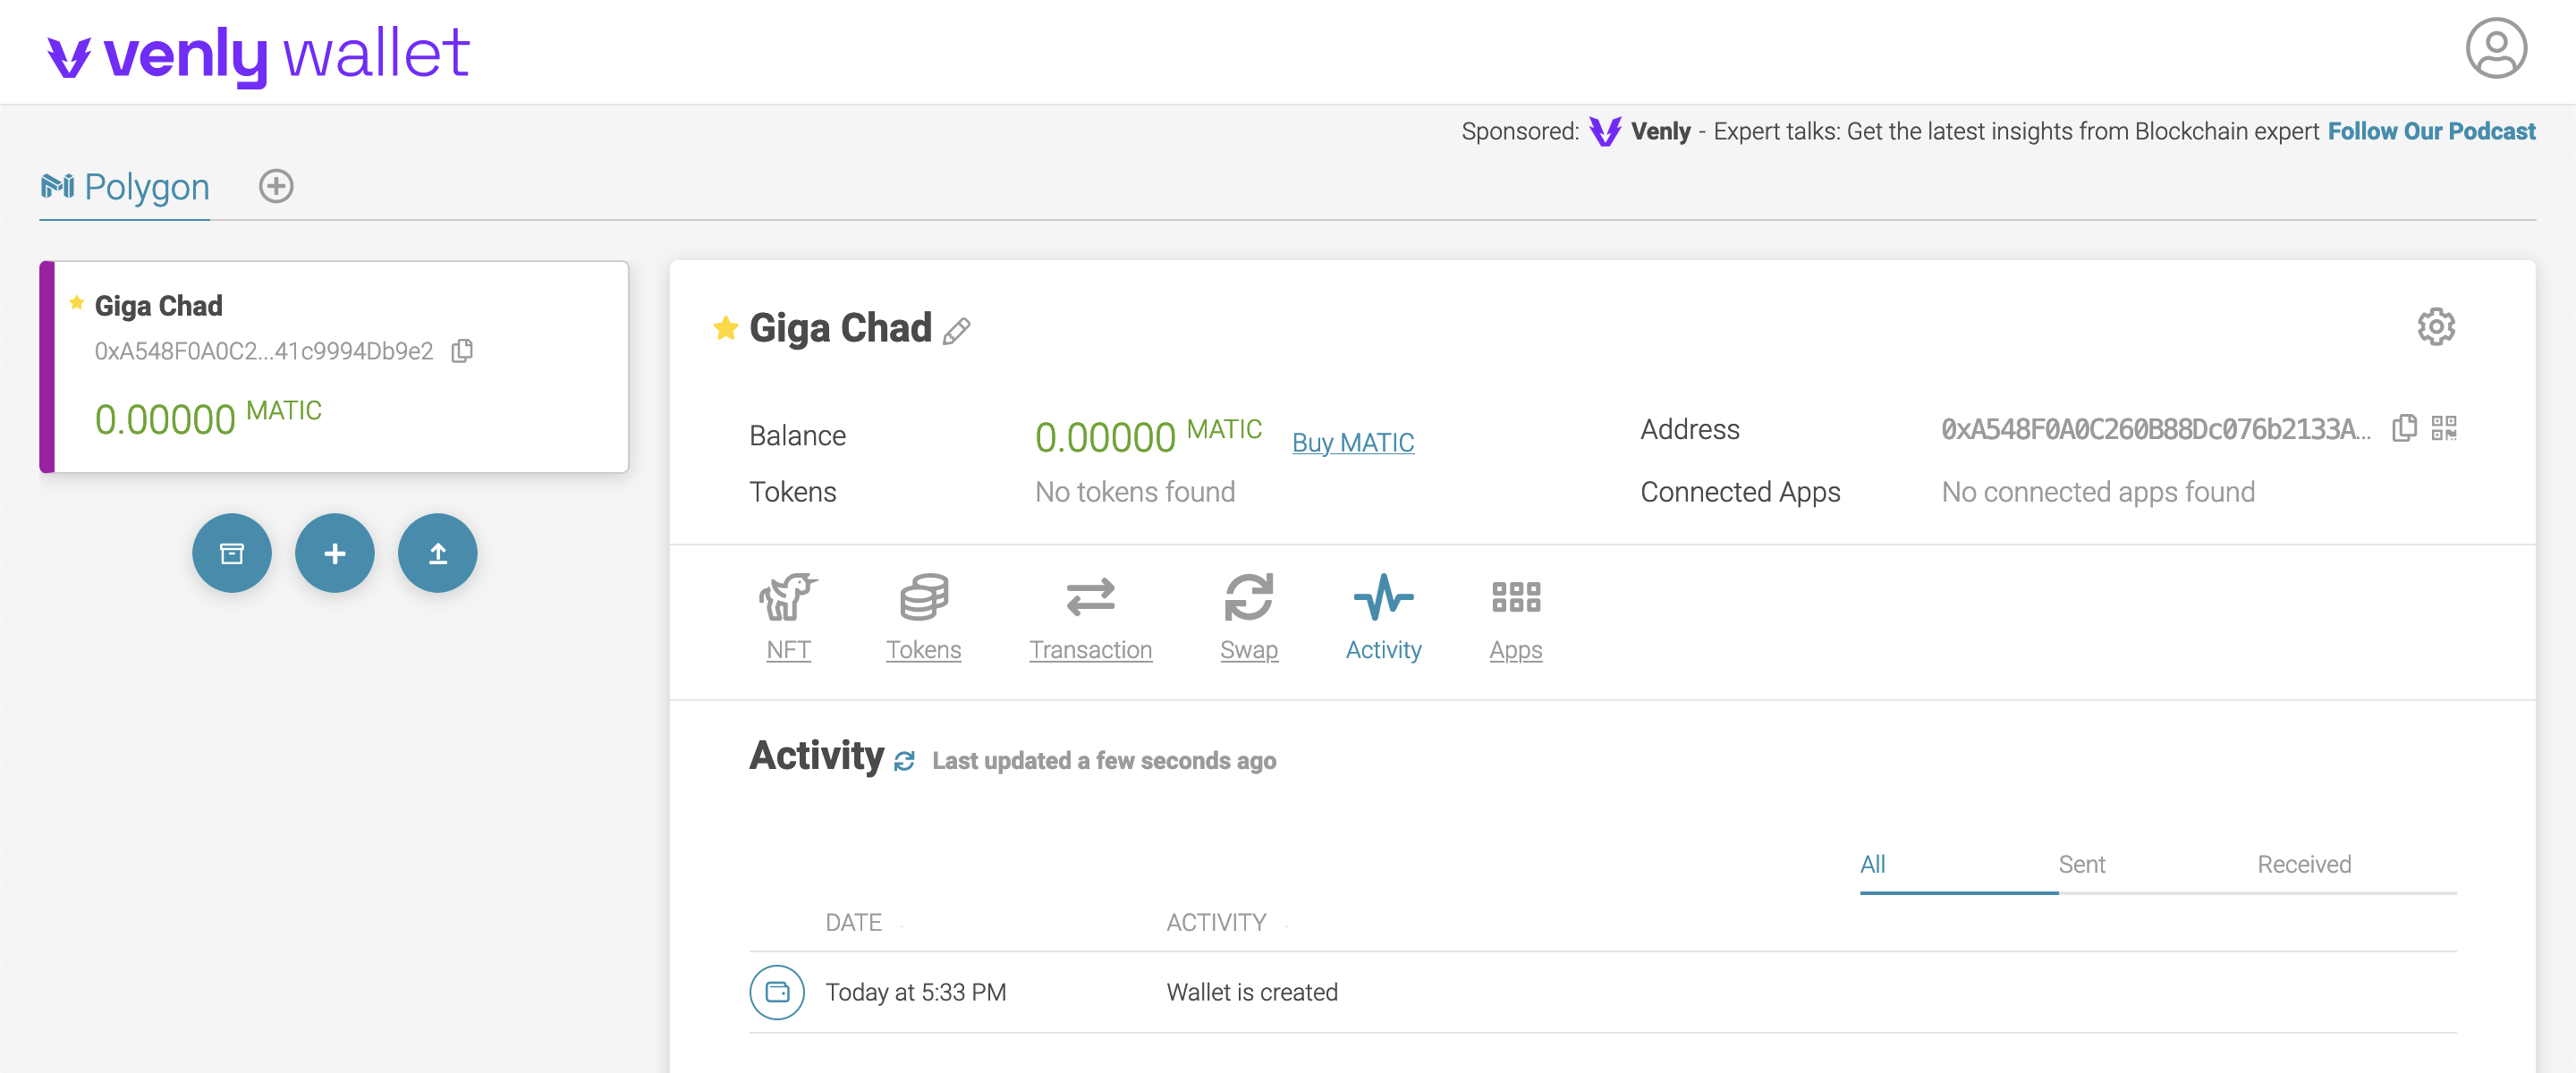Viewport: 2576px width, 1073px height.
Task: Switch to the Sent activity filter
Action: pyautogui.click(x=2081, y=864)
